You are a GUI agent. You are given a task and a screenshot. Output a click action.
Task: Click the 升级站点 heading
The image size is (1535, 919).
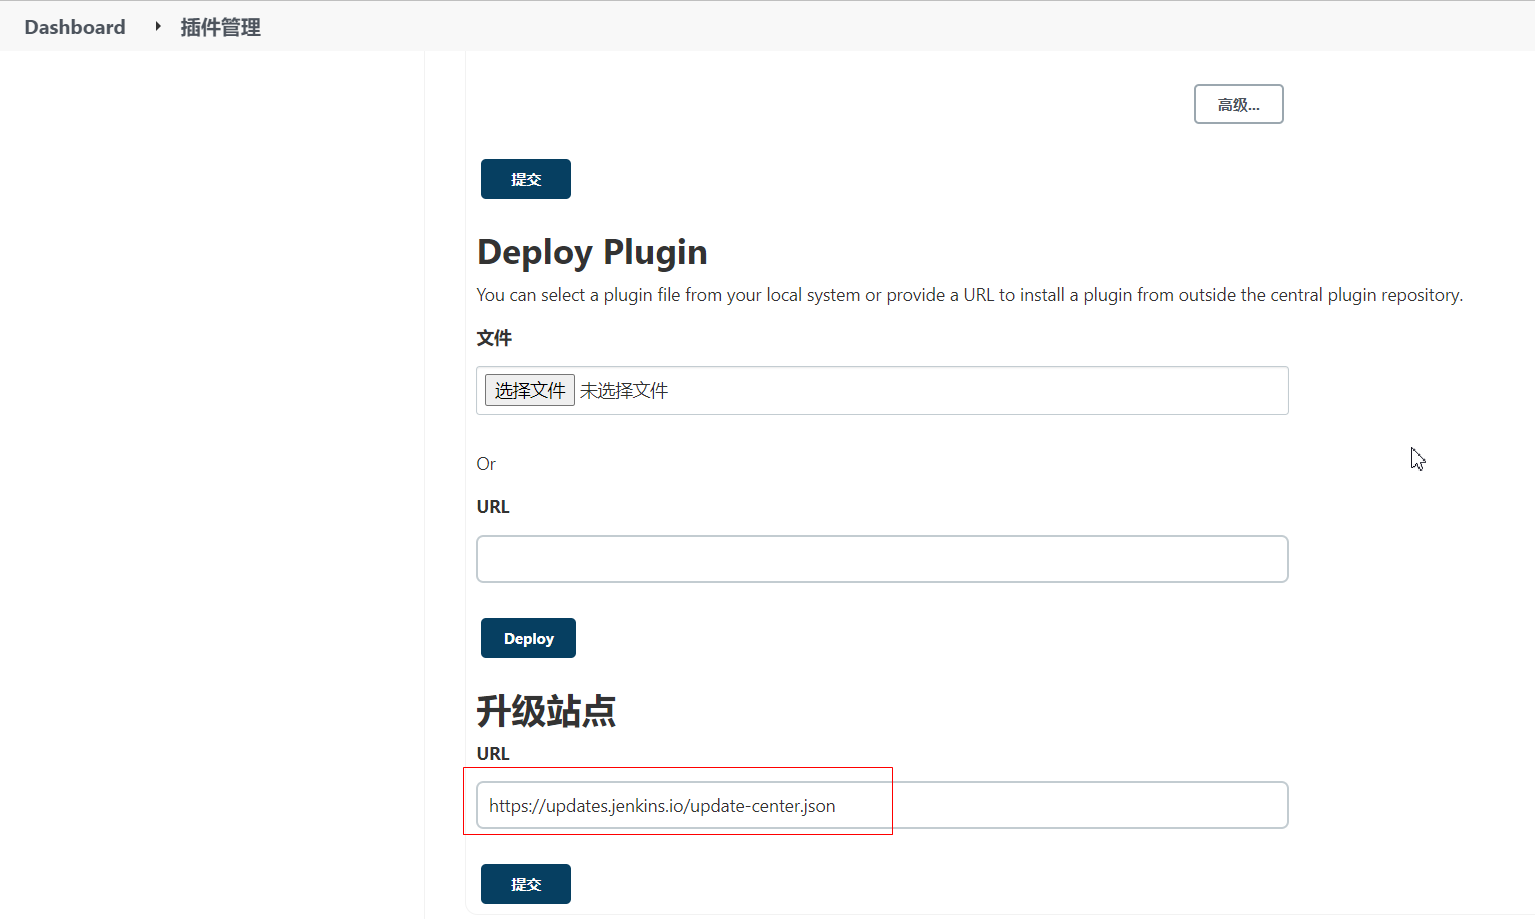pos(546,711)
